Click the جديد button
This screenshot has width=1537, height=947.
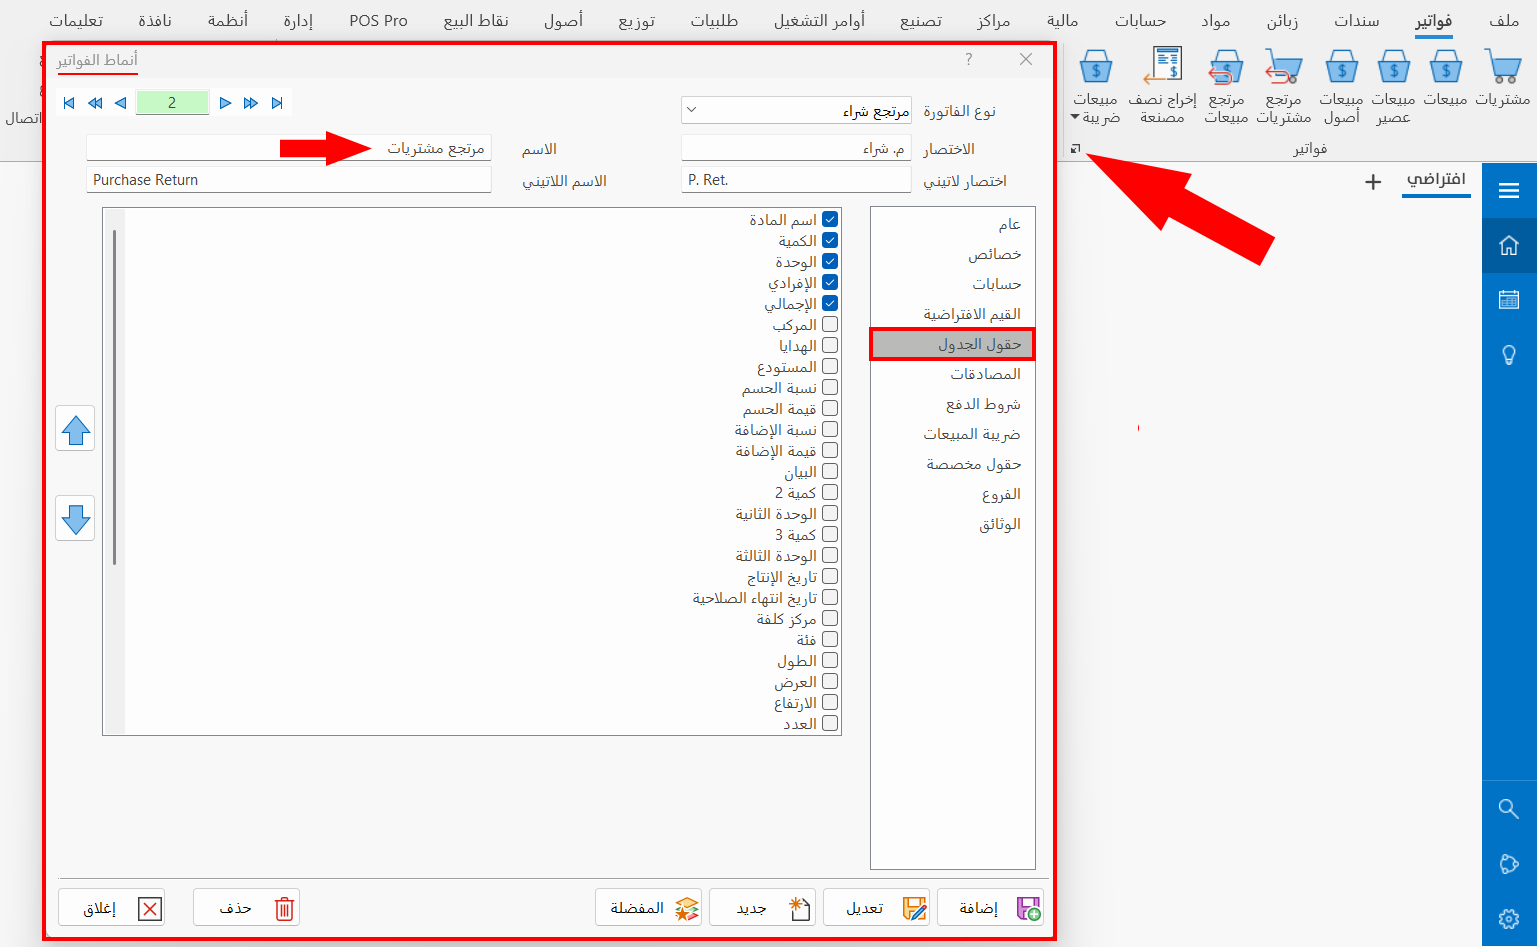(x=762, y=907)
